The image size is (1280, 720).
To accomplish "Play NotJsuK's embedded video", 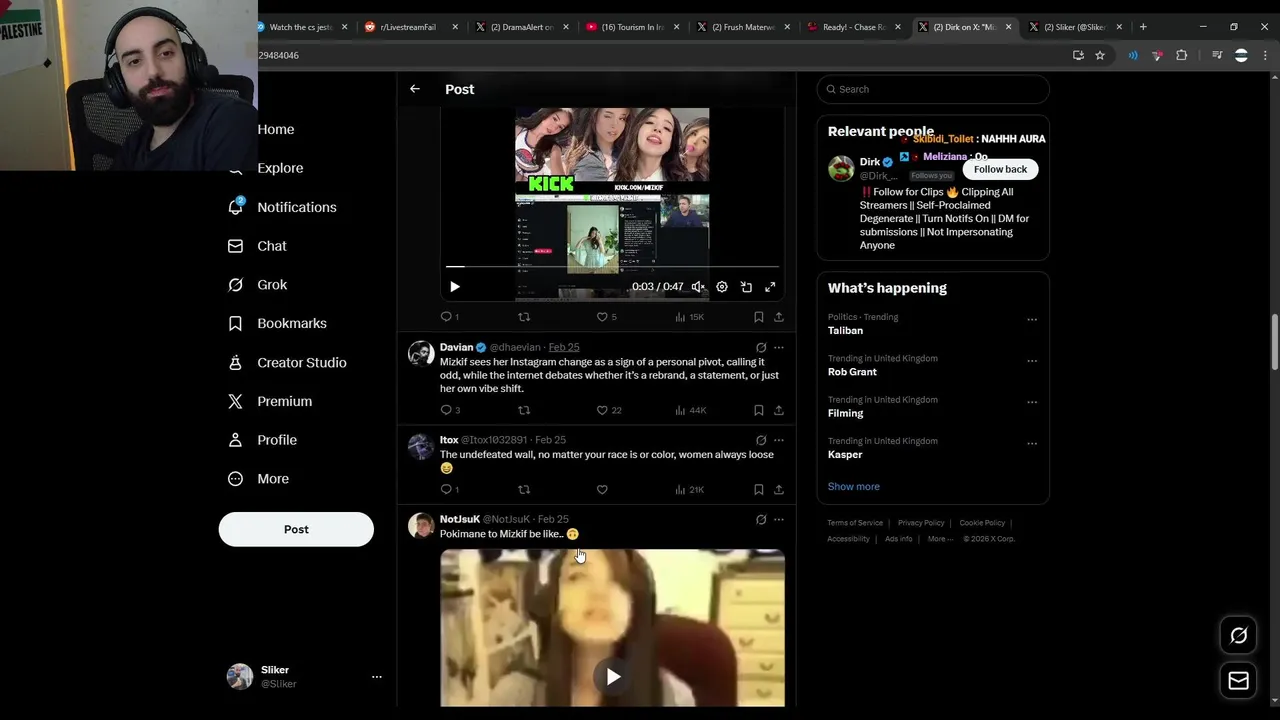I will (x=613, y=677).
